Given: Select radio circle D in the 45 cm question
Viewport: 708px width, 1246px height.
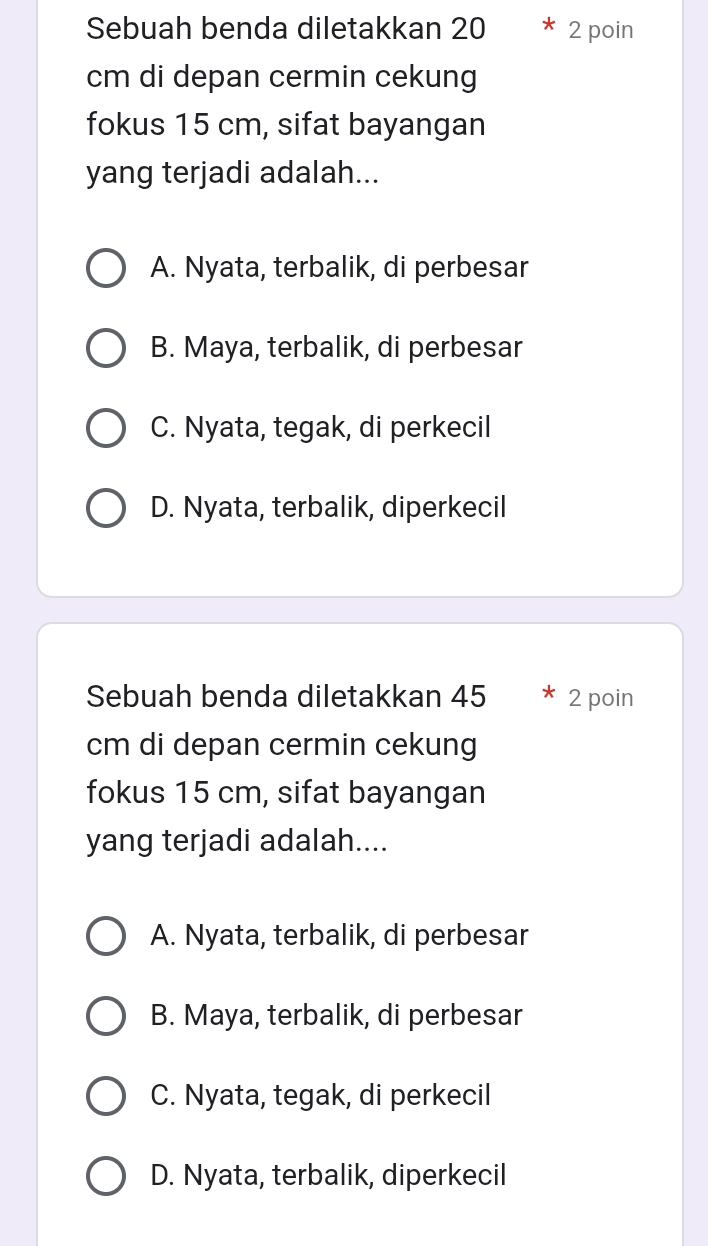Looking at the screenshot, I should (106, 1176).
